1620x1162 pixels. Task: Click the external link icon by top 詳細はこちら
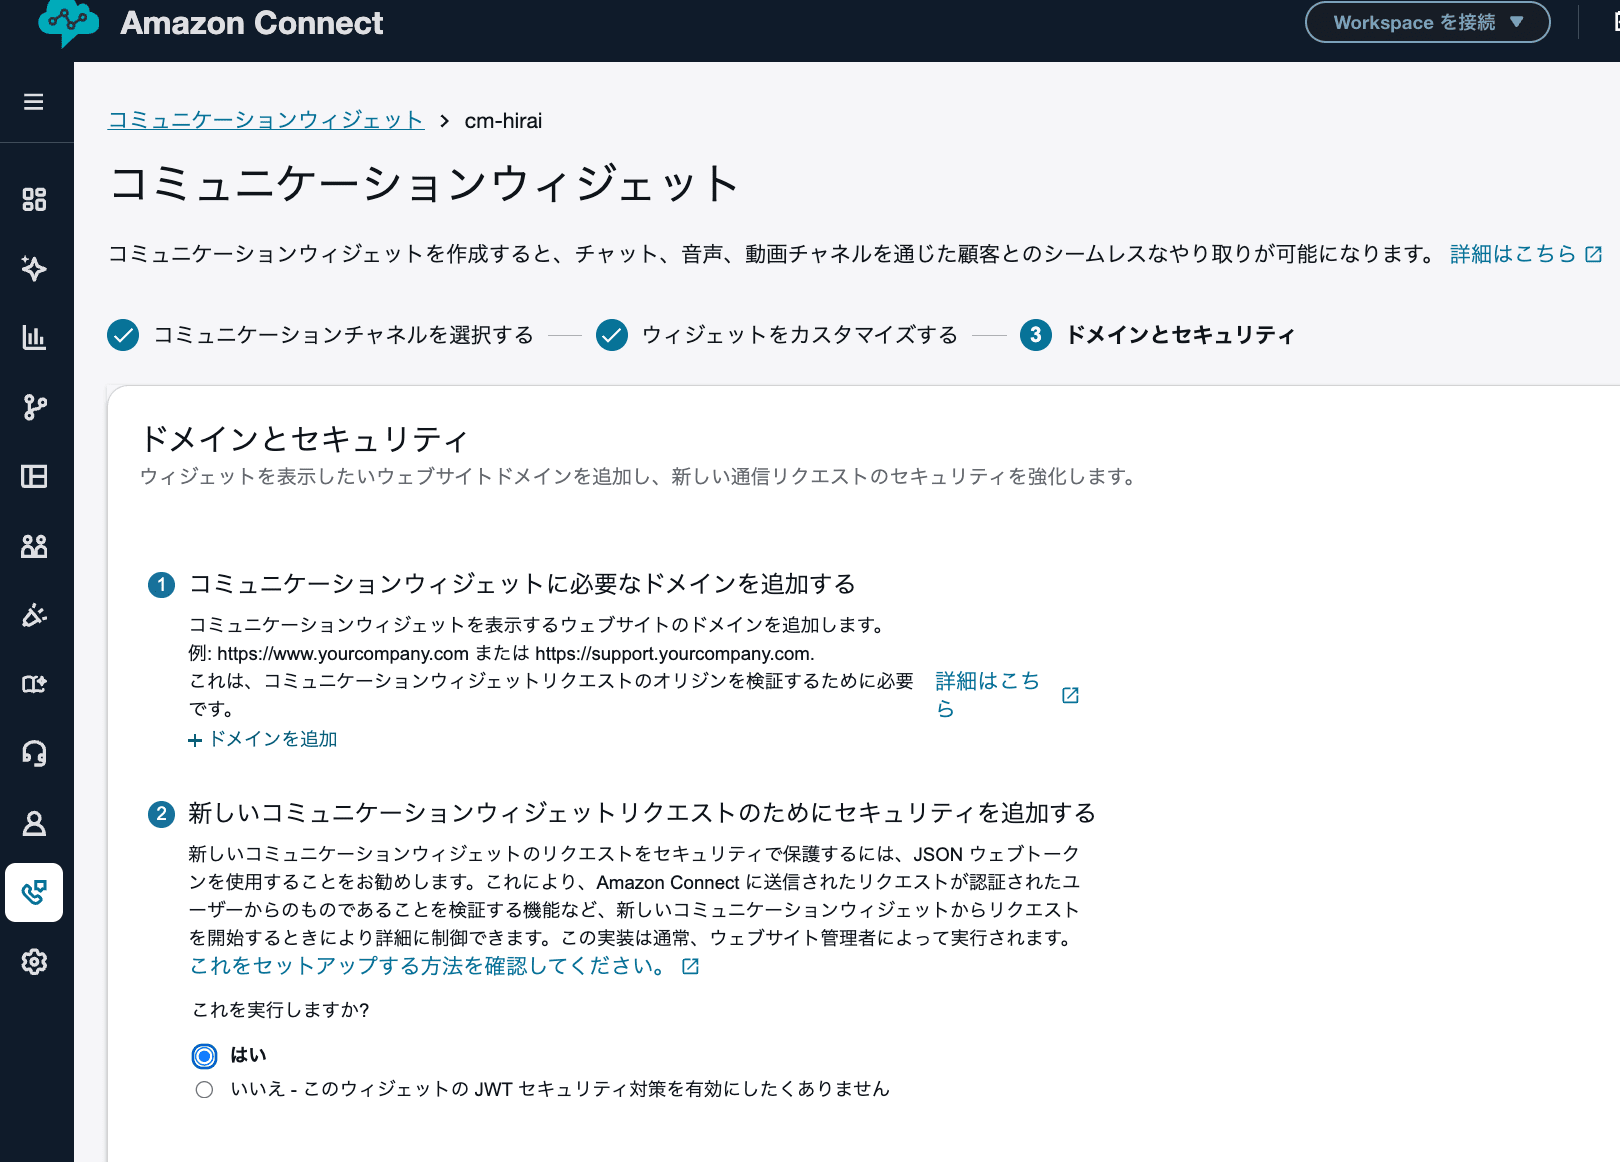pyautogui.click(x=1594, y=255)
